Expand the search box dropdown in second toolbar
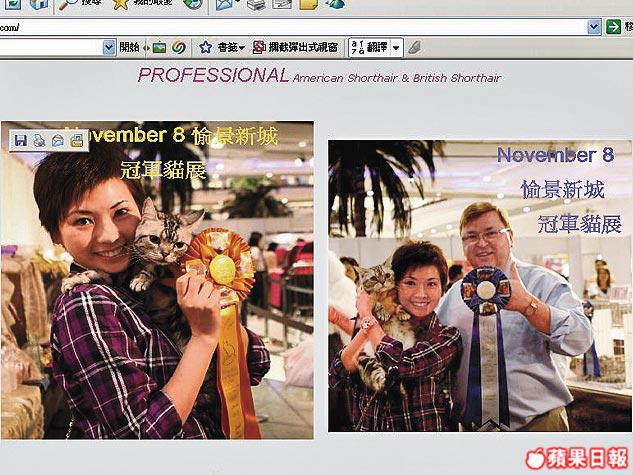Image resolution: width=633 pixels, height=475 pixels. tap(109, 47)
